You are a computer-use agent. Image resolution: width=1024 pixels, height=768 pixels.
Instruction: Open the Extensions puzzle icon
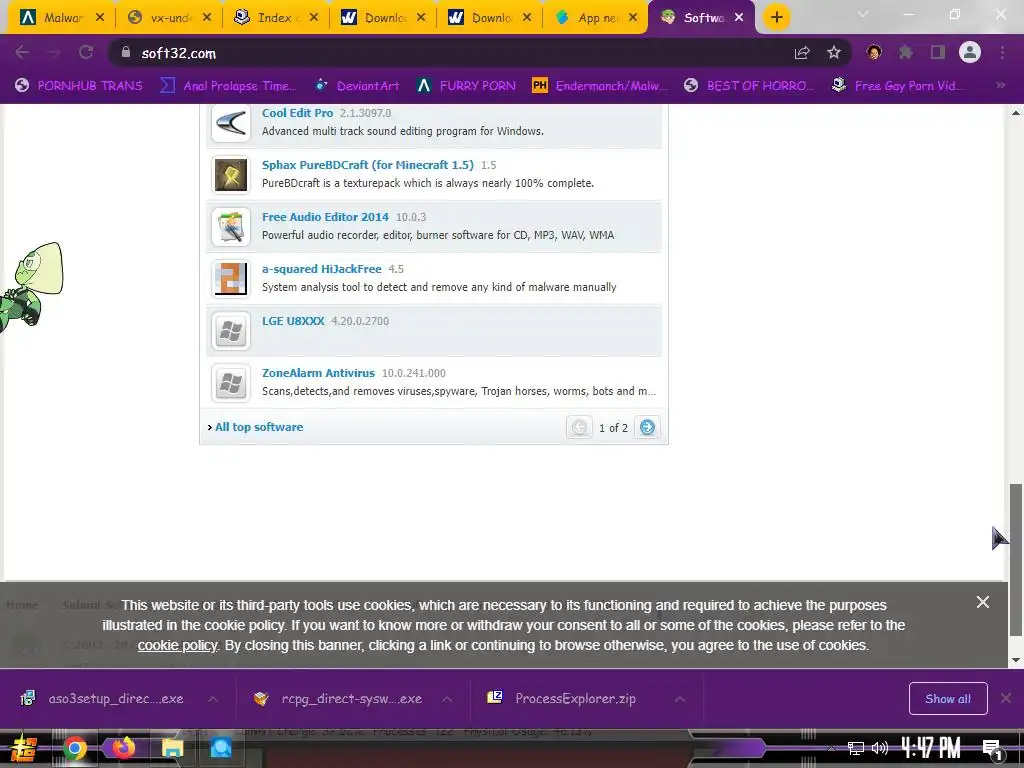point(905,52)
